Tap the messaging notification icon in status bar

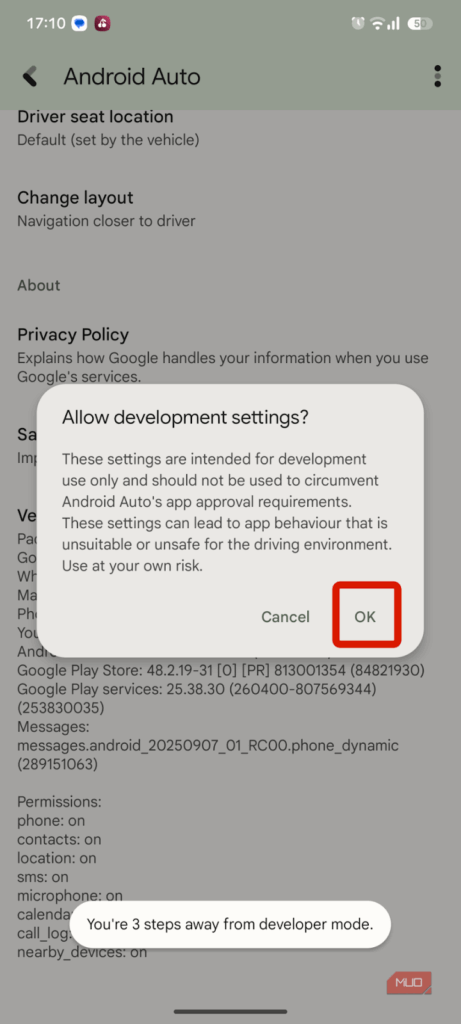79,24
